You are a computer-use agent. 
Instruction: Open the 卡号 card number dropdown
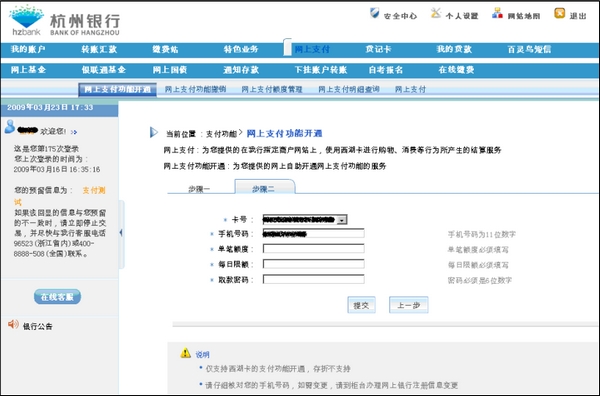(342, 220)
